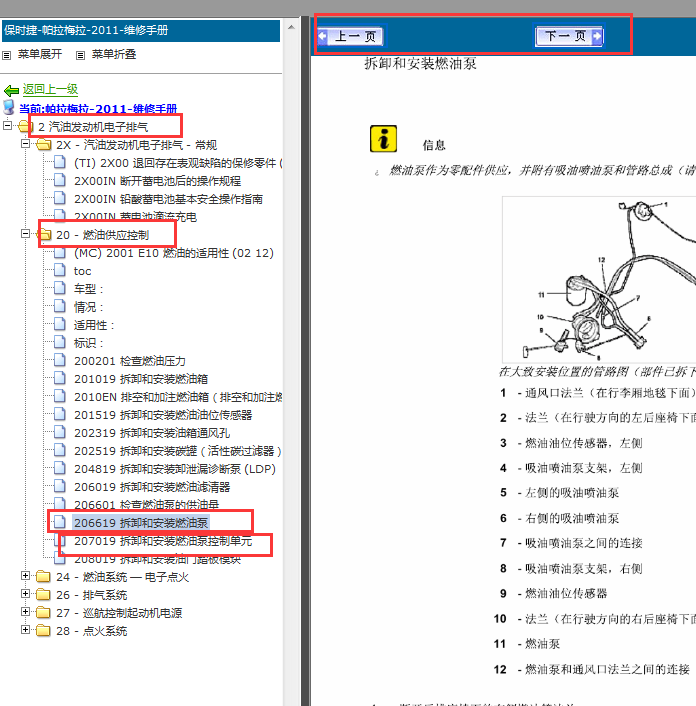The image size is (696, 706).
Task: Click page icon of 201019 拆卸和安装燃油箱
Action: (59, 378)
